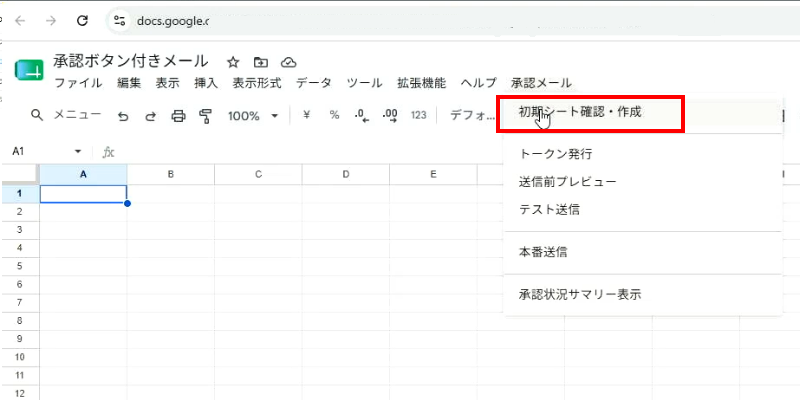Open 123 more formats dropdown
Viewport: 800px width, 400px height.
coord(418,115)
